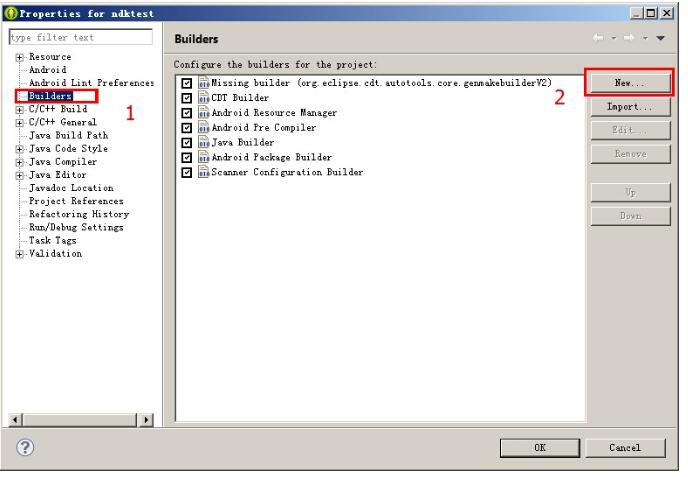The height and width of the screenshot is (477, 688).
Task: Disable the Android Package Builder checkbox
Action: pyautogui.click(x=187, y=158)
